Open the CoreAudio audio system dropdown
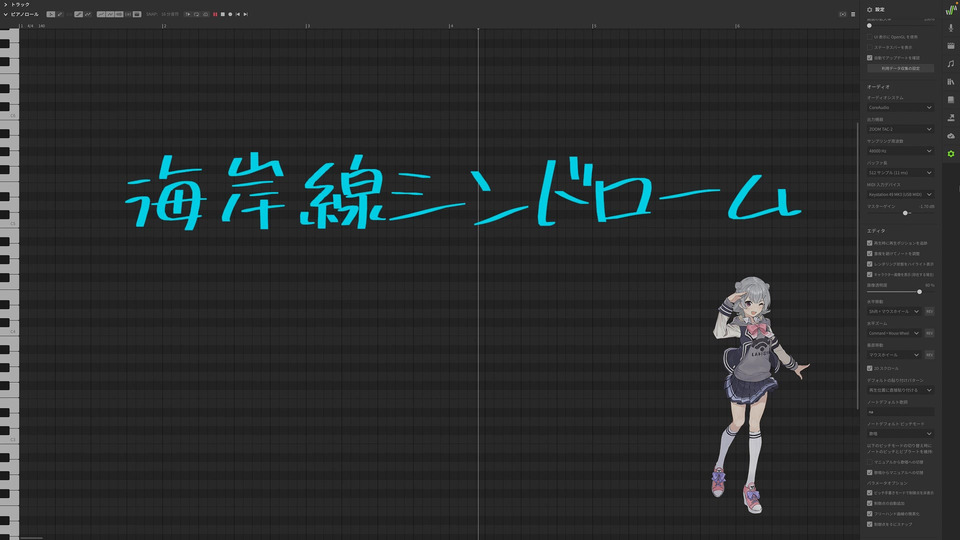The height and width of the screenshot is (540, 960). [900, 107]
